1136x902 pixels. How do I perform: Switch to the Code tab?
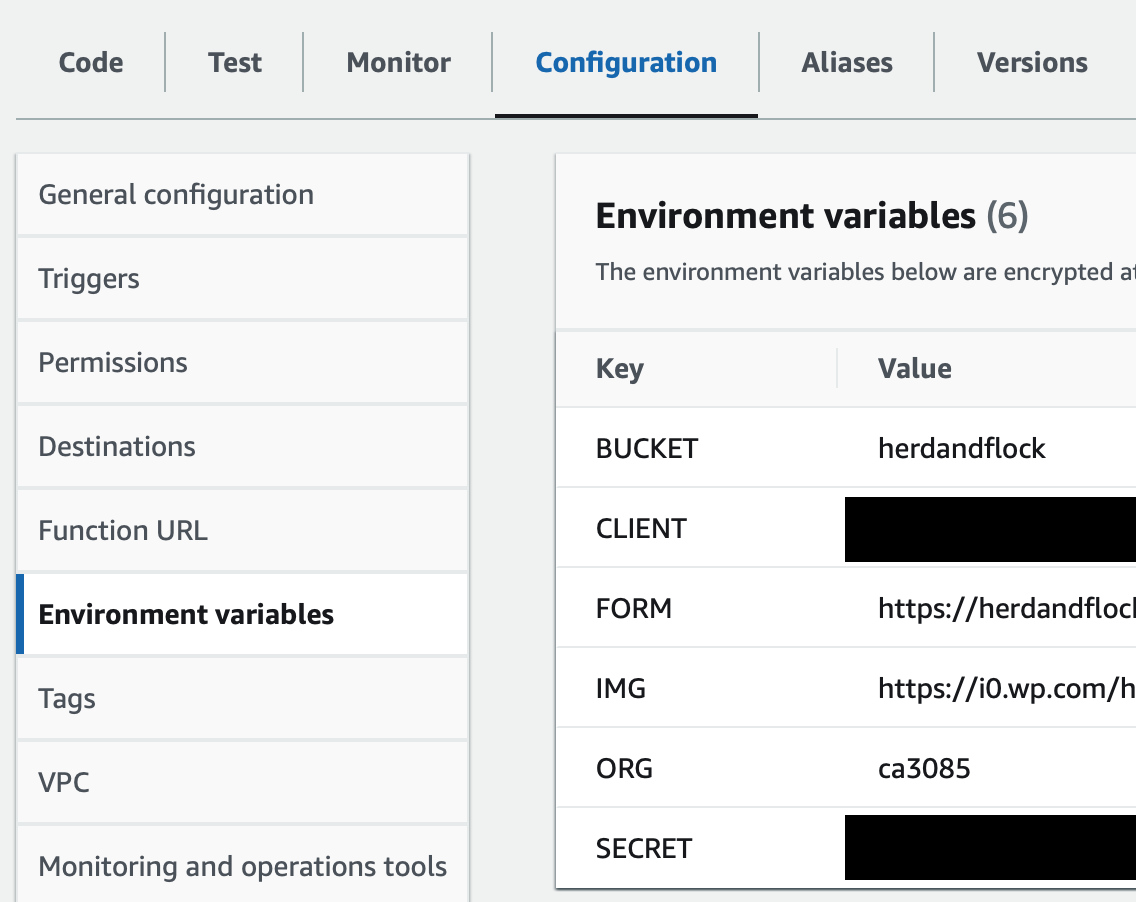90,62
